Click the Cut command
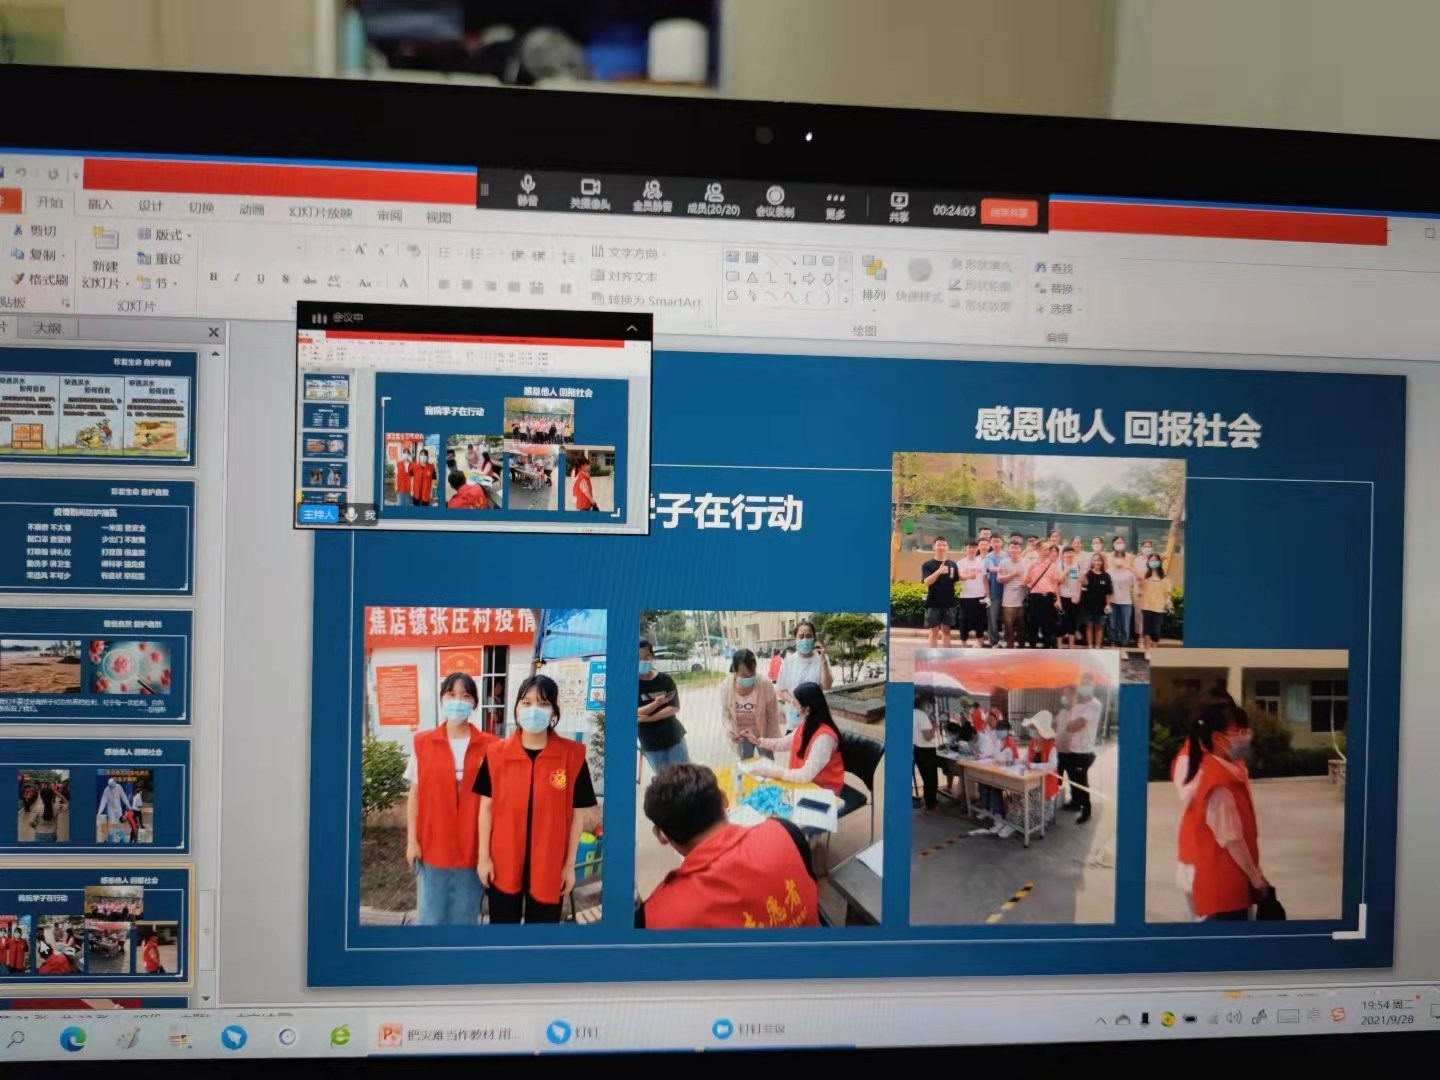1440x1080 pixels. pos(36,231)
